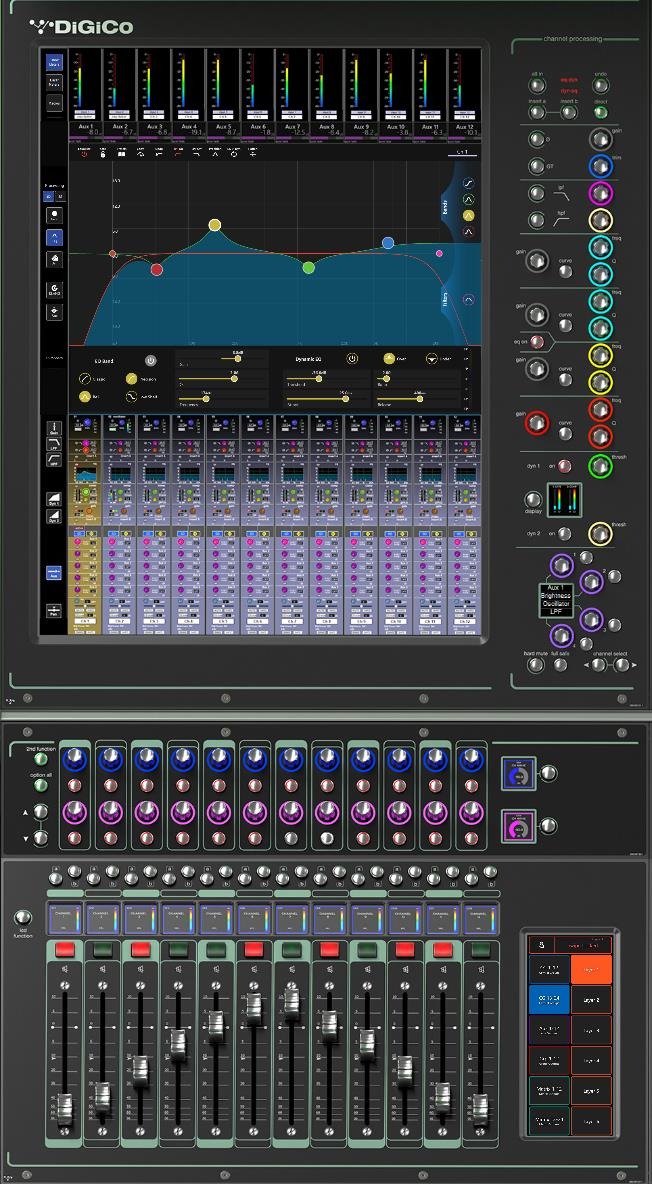652x1184 pixels.
Task: Click the lpf filter enable button
Action: pyautogui.click(x=536, y=193)
